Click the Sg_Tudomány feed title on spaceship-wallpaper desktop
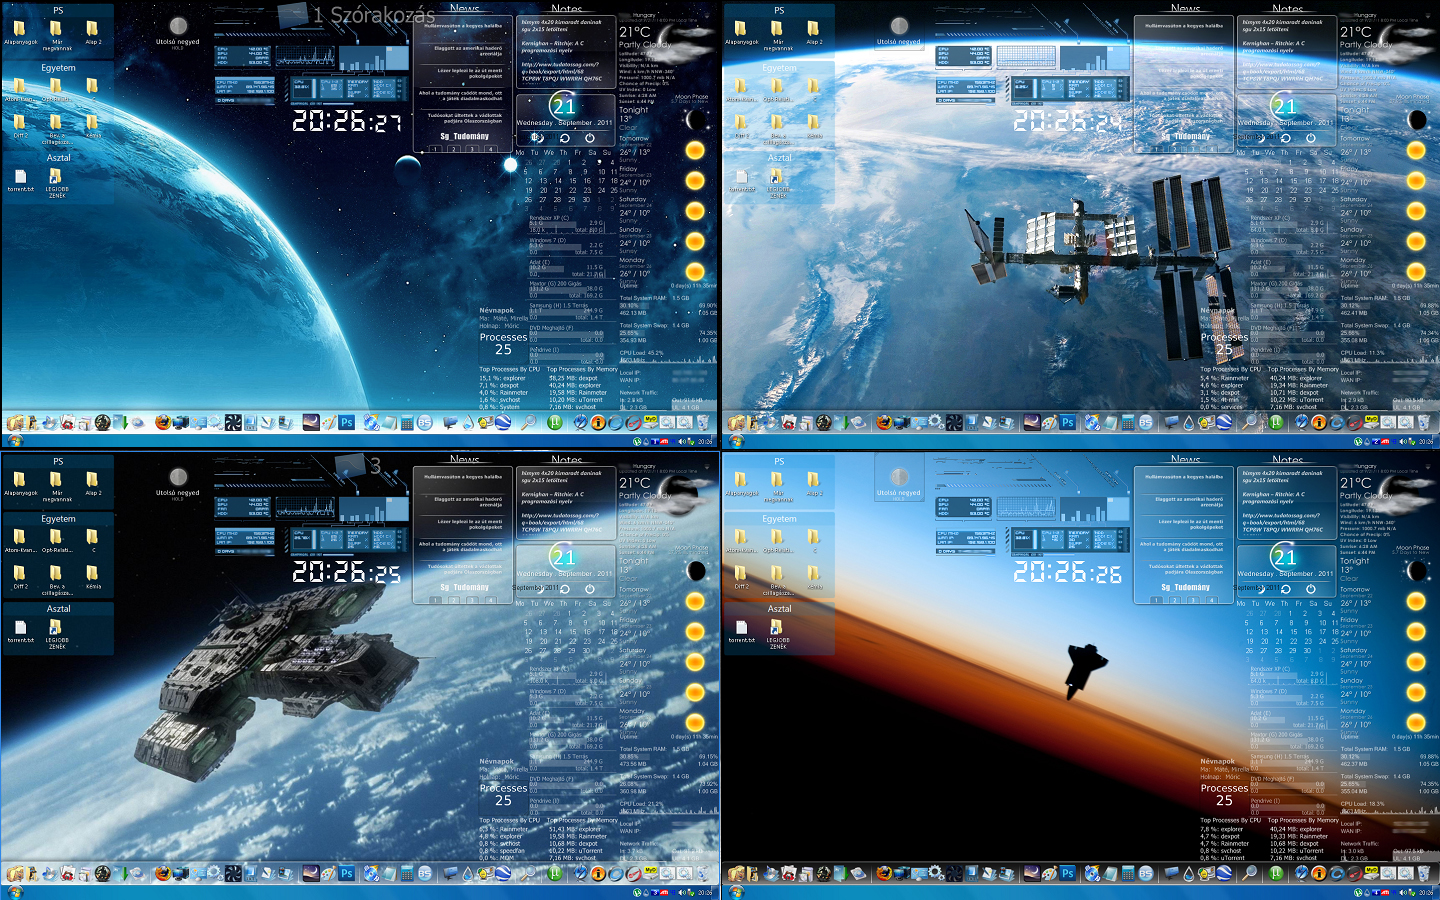 [x=465, y=587]
